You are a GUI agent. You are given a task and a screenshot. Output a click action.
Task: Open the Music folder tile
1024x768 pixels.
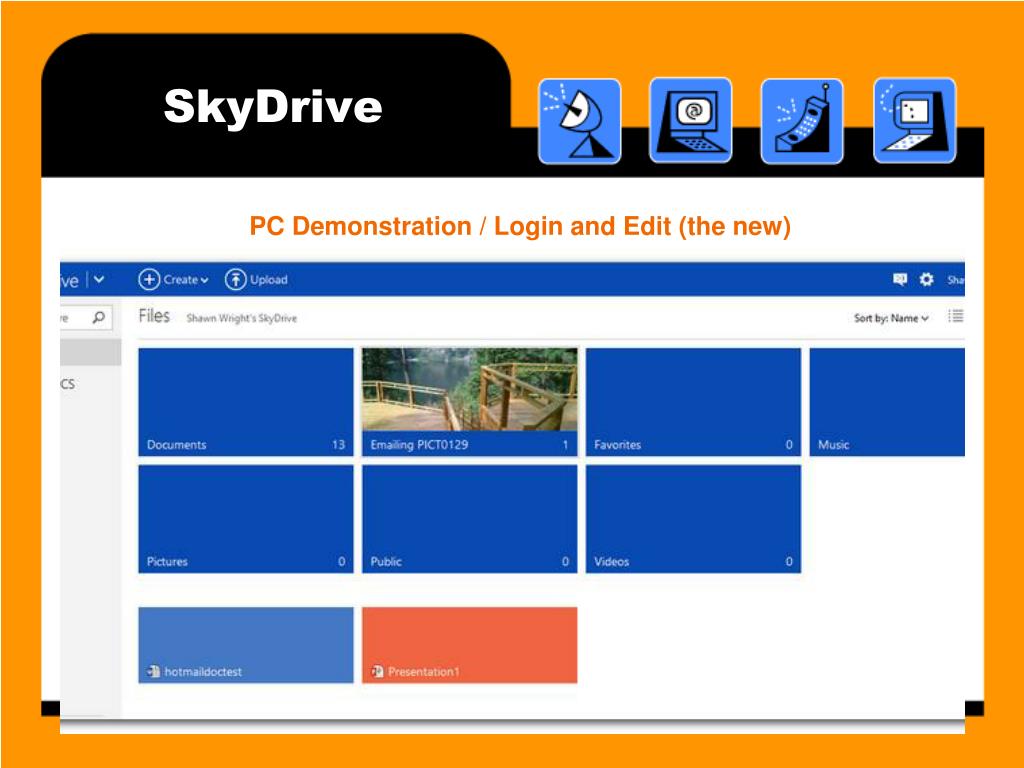[x=887, y=402]
